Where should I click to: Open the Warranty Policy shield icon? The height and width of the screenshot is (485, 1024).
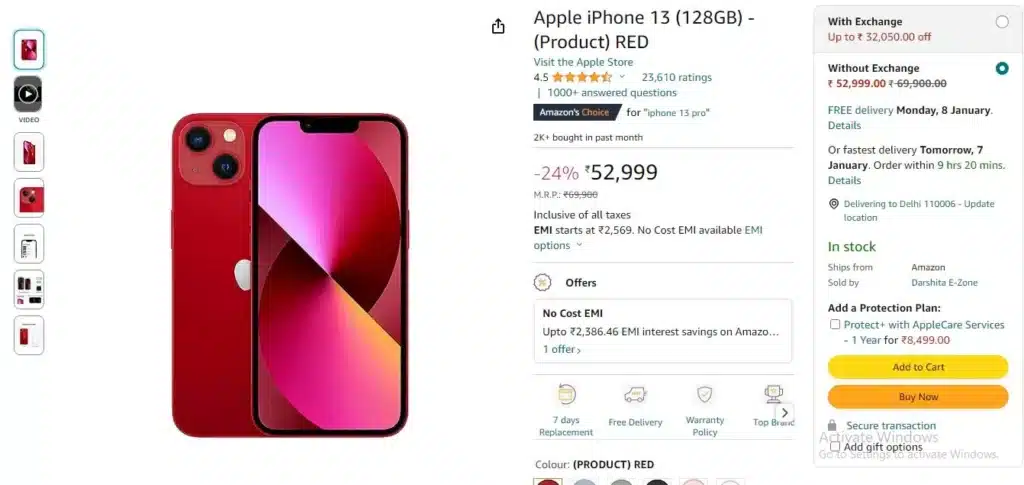pos(705,394)
